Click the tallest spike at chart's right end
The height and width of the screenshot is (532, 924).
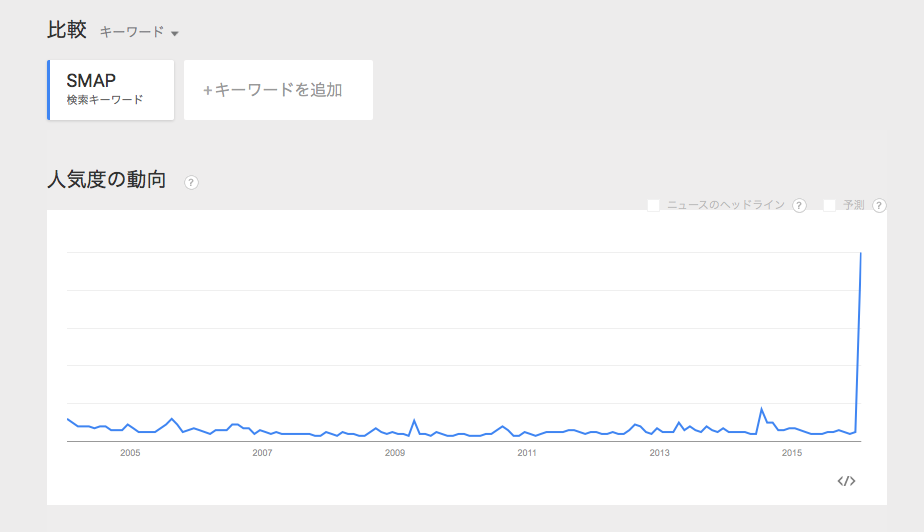[x=860, y=253]
